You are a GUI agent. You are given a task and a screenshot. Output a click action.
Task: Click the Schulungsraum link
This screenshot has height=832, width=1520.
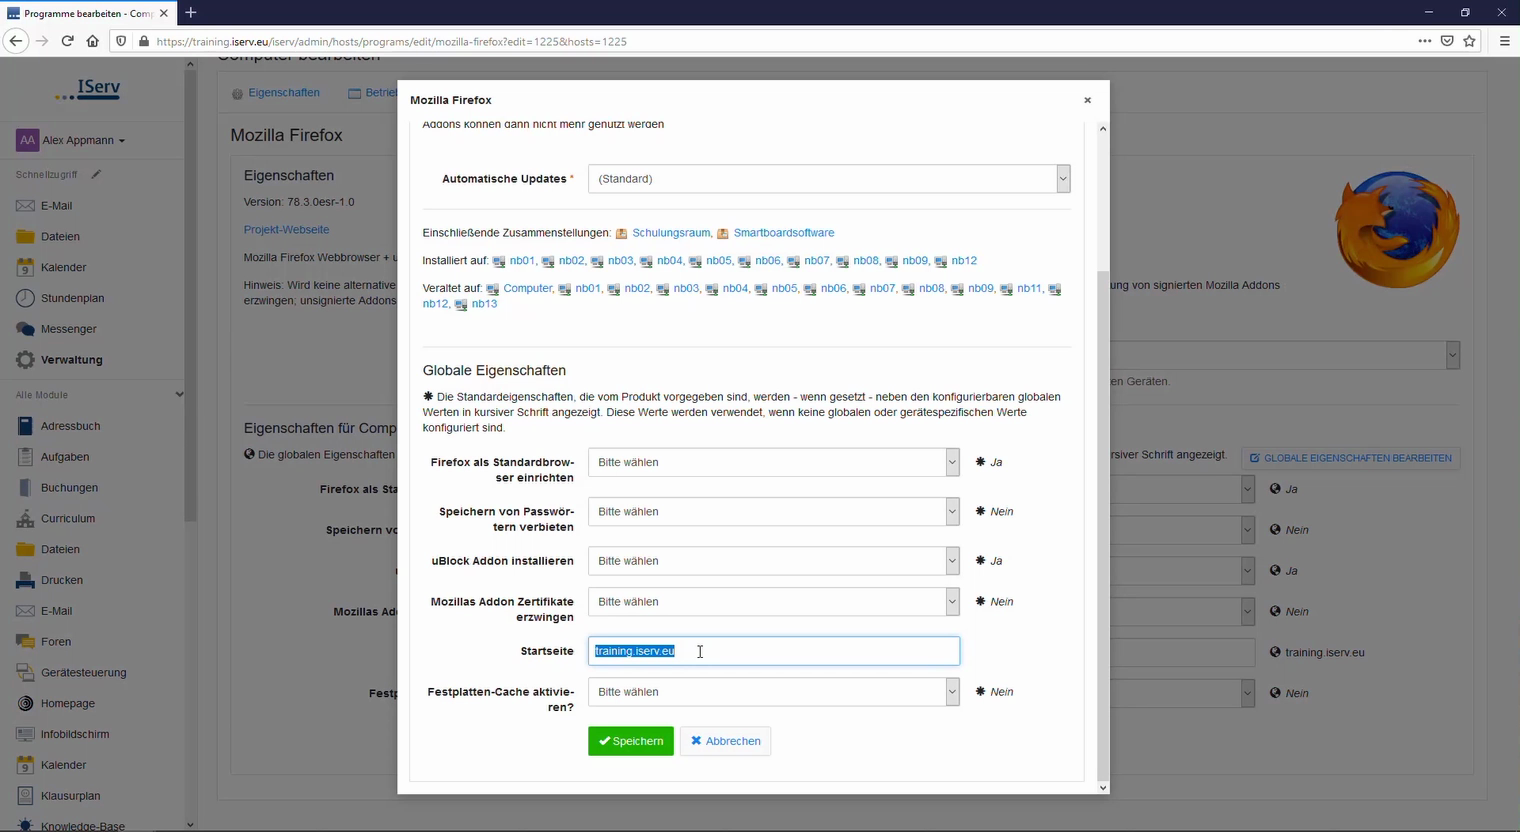click(x=670, y=233)
